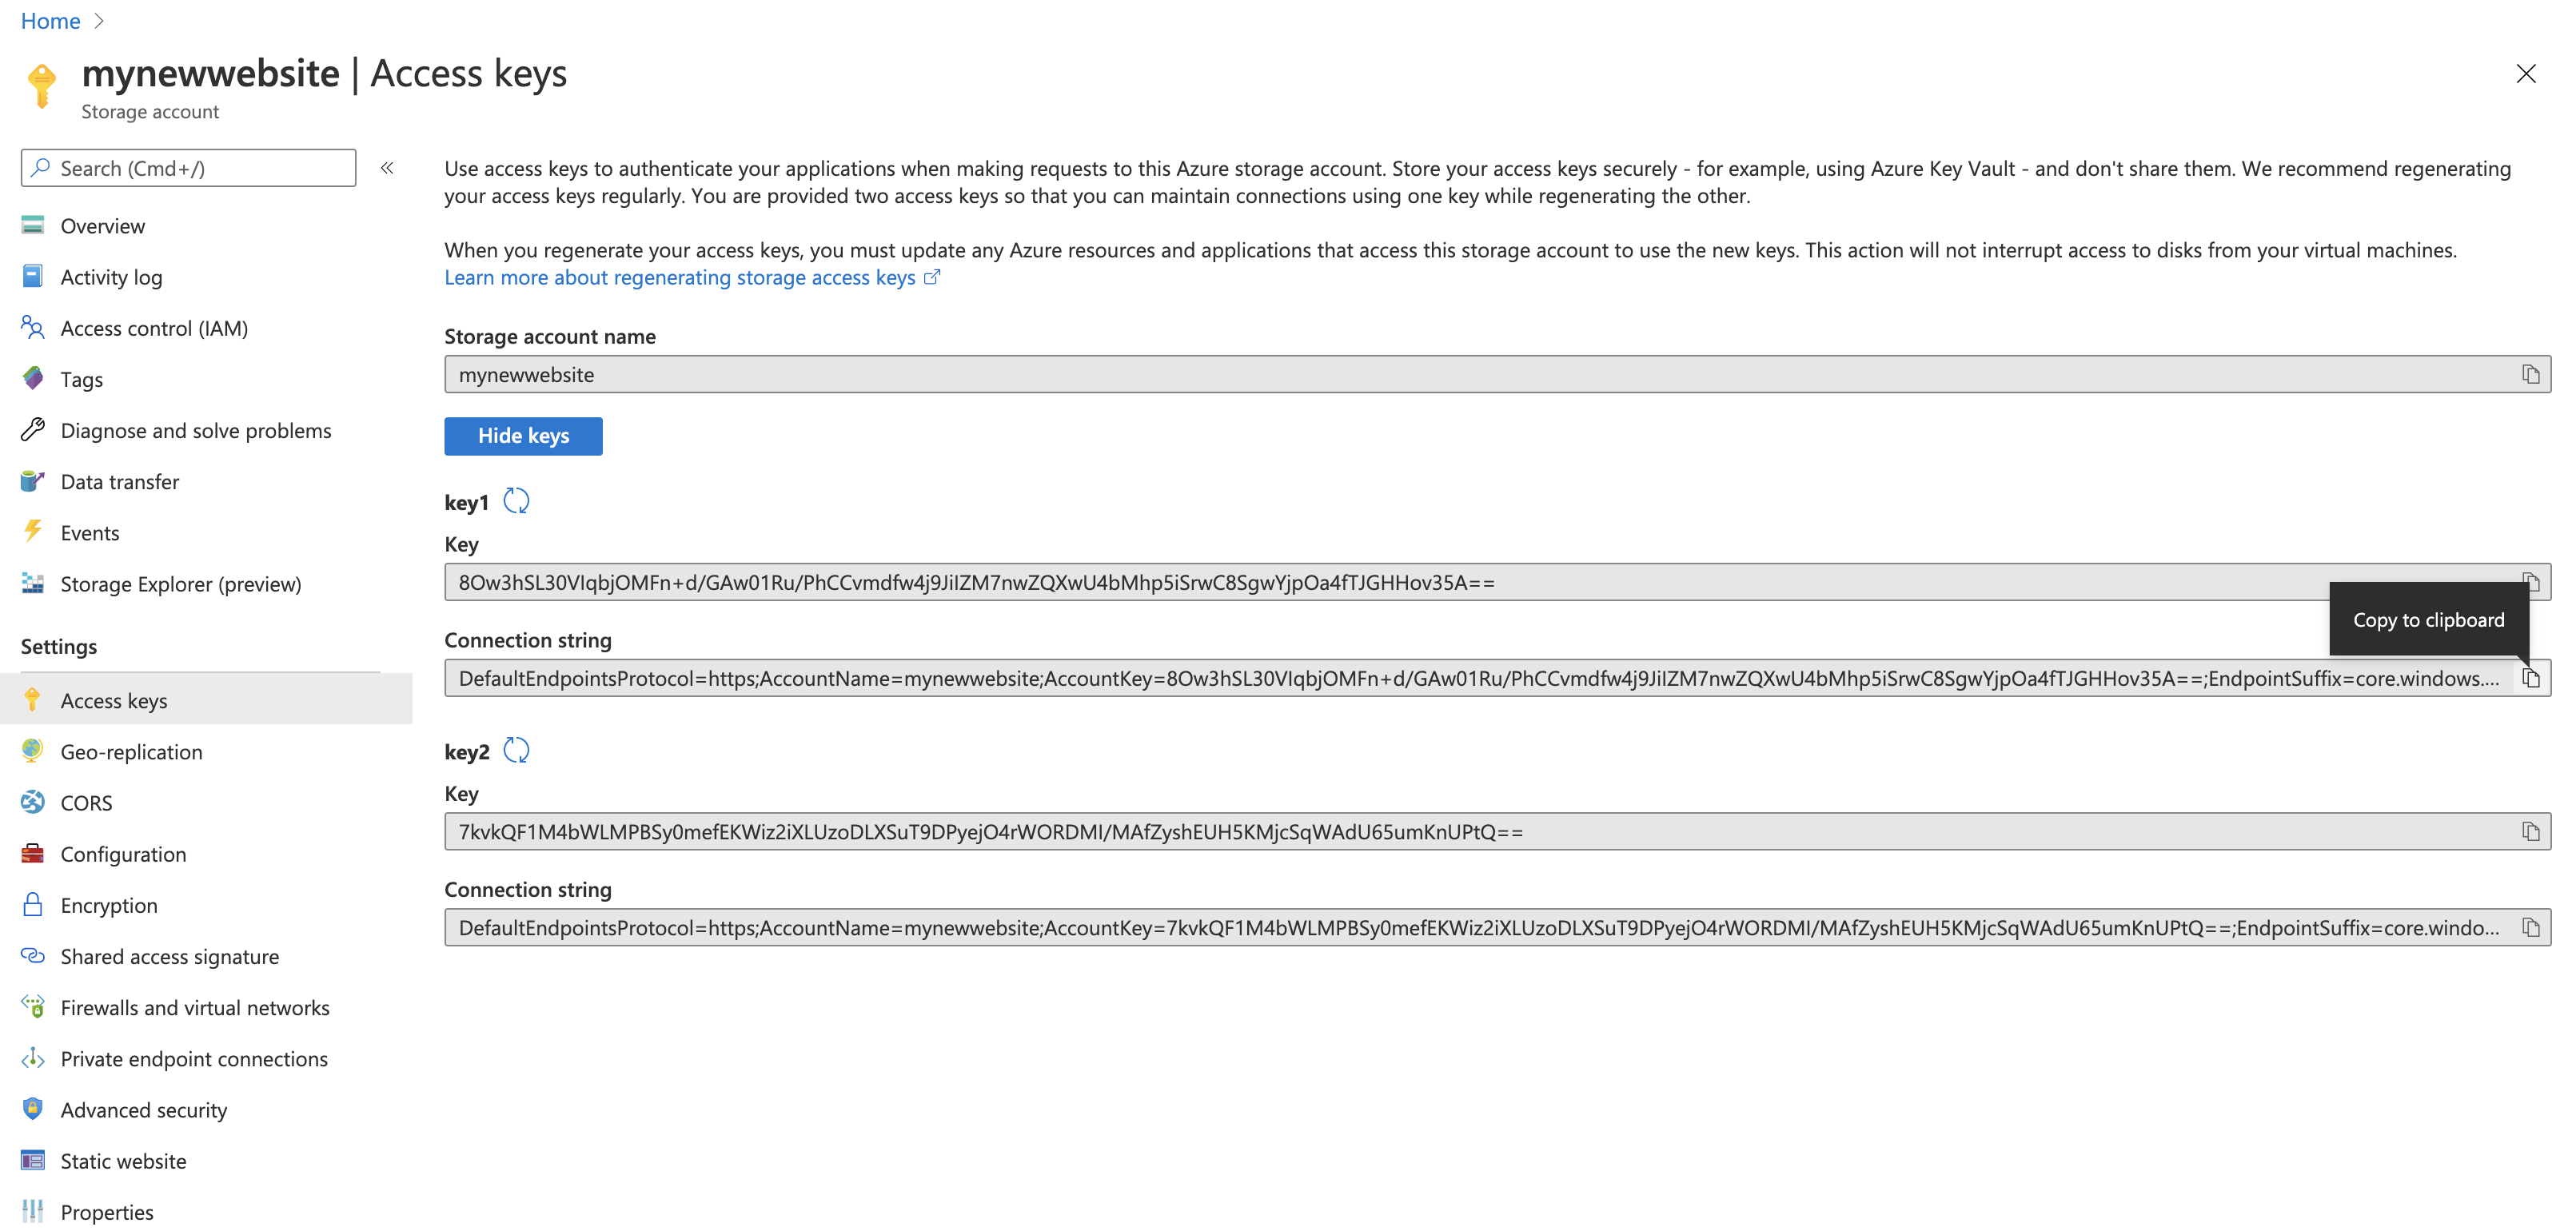The width and height of the screenshot is (2576, 1231).
Task: Click the Hide keys button
Action: (523, 436)
